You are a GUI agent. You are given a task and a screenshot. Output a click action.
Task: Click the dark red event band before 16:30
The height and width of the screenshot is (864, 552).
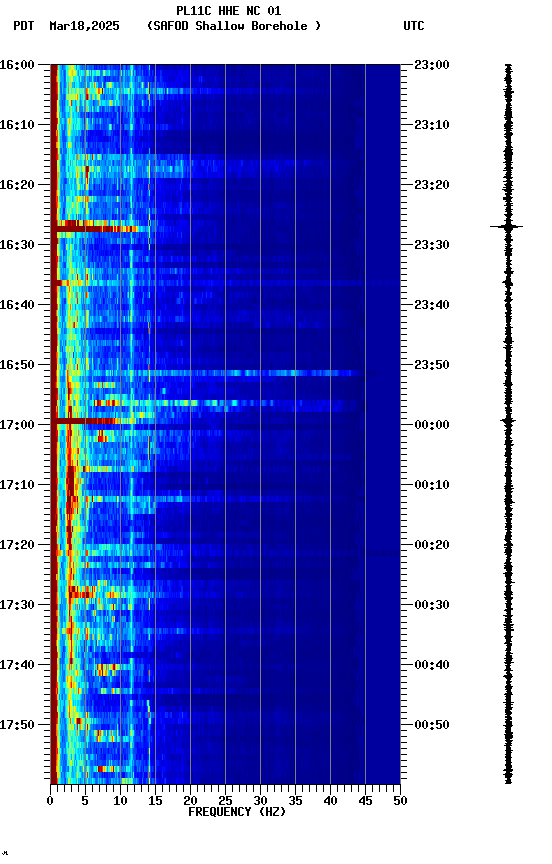point(95,228)
